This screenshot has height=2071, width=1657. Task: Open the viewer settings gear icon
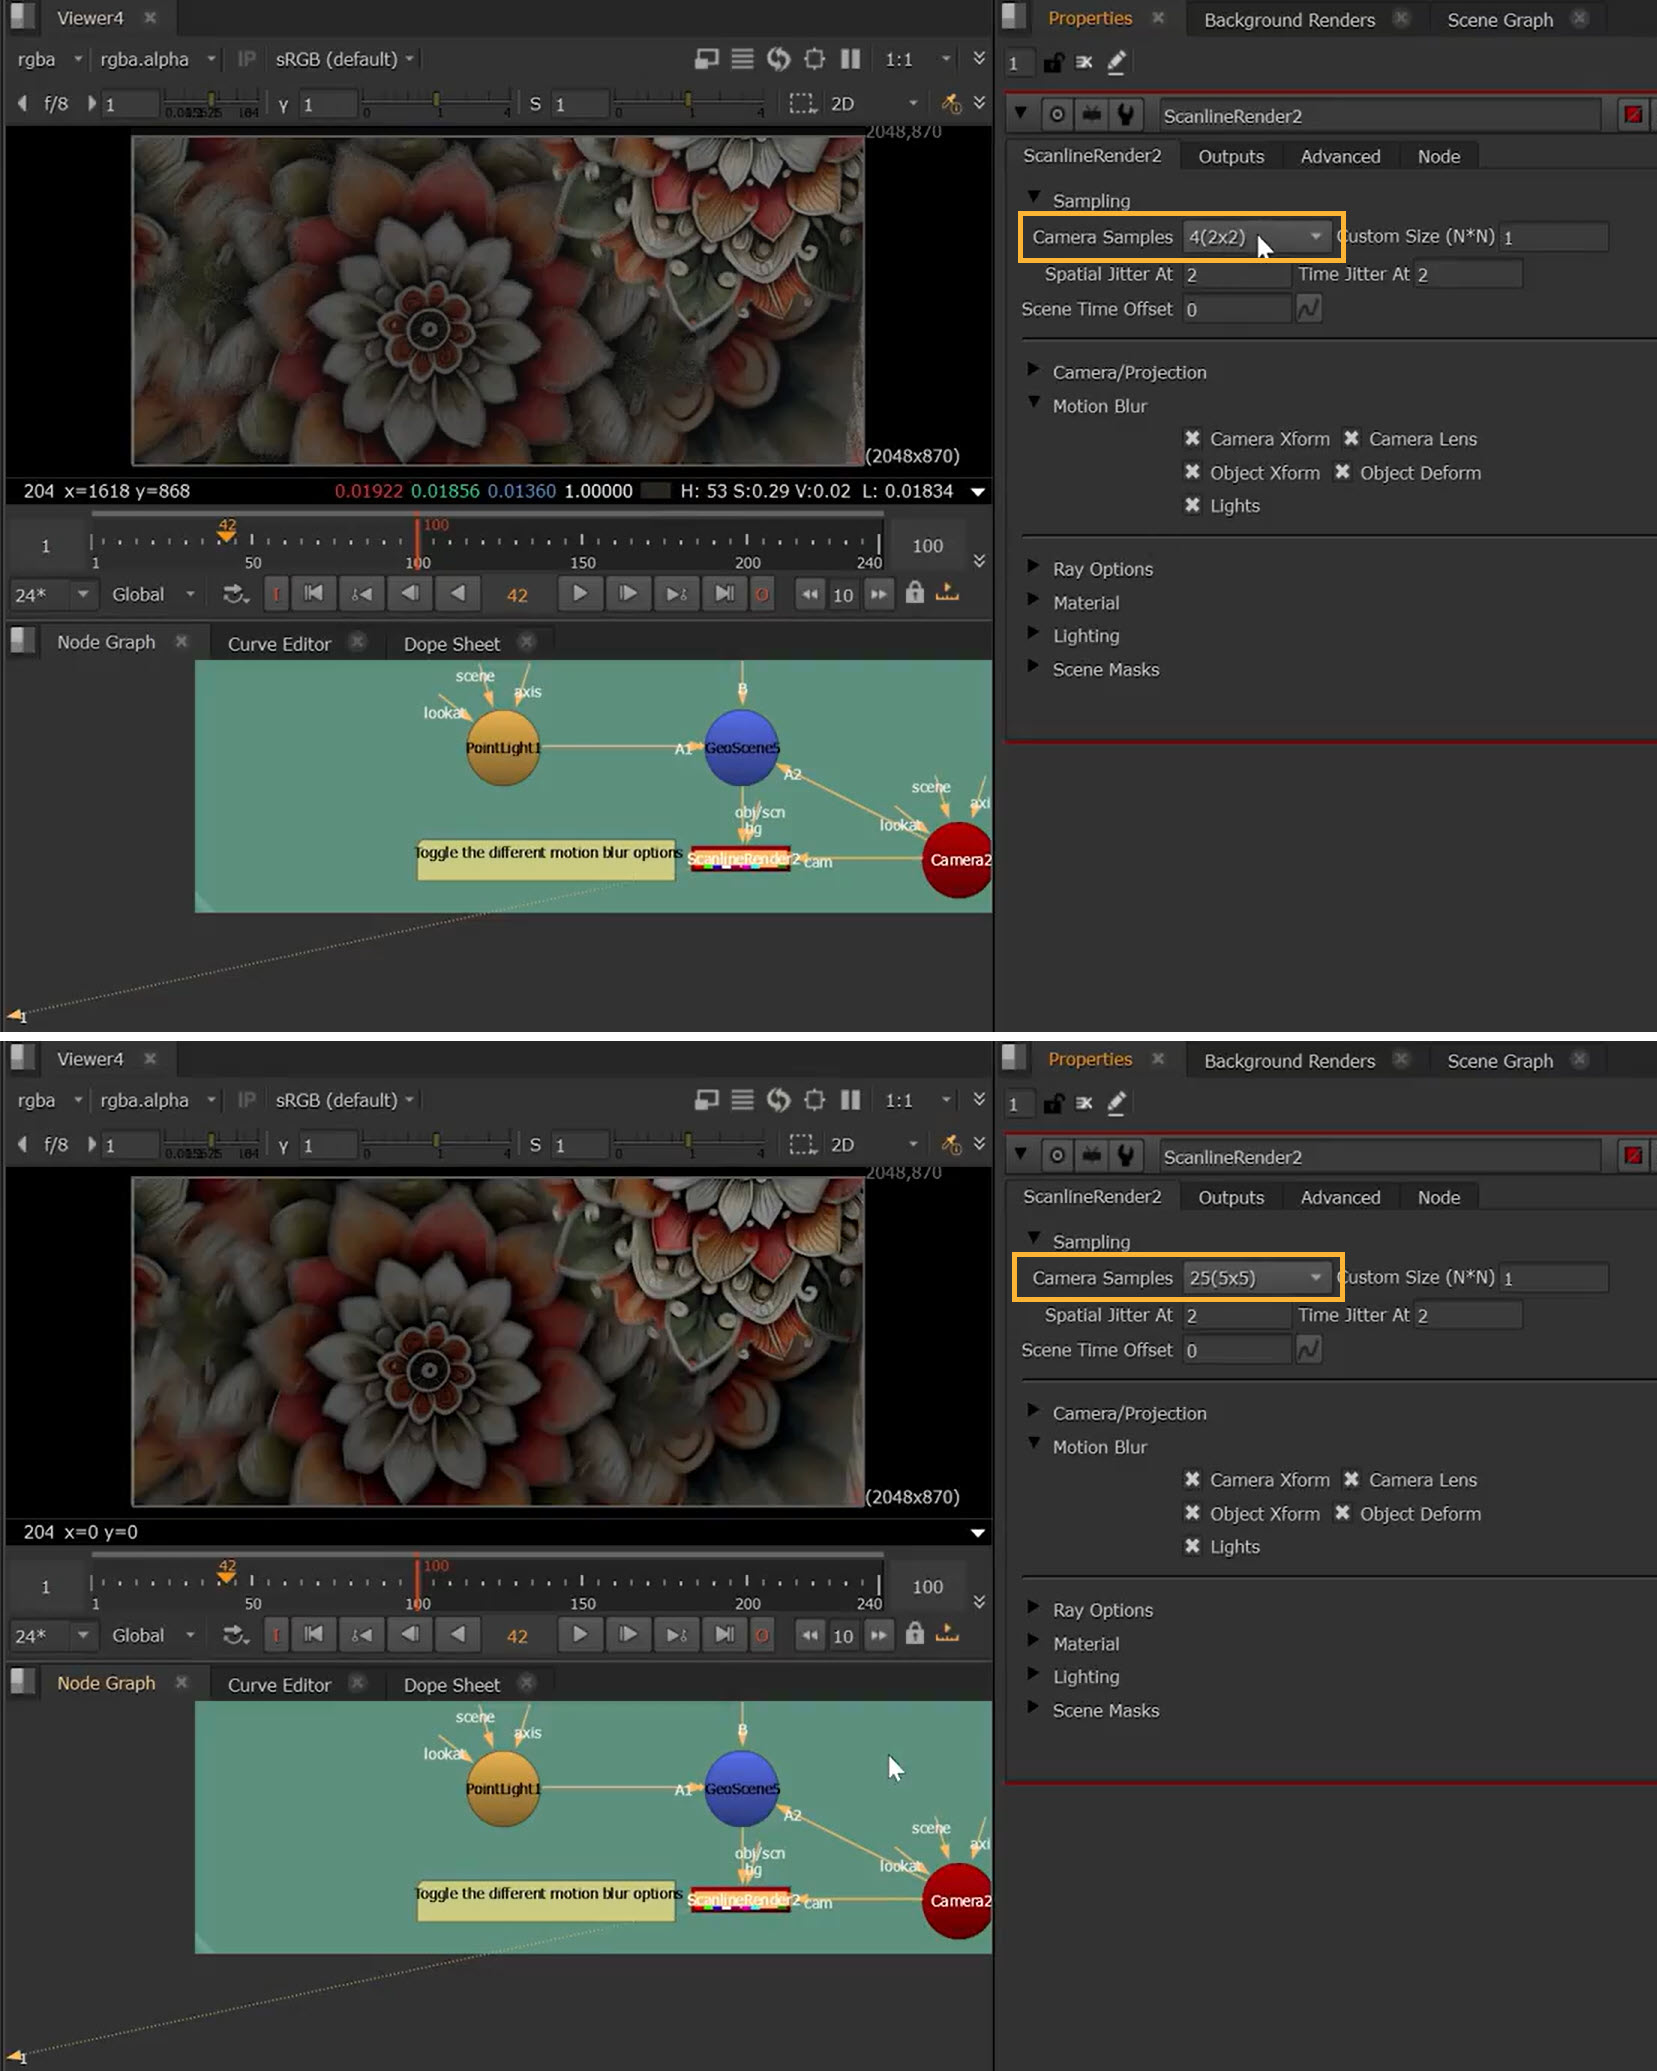pos(815,59)
